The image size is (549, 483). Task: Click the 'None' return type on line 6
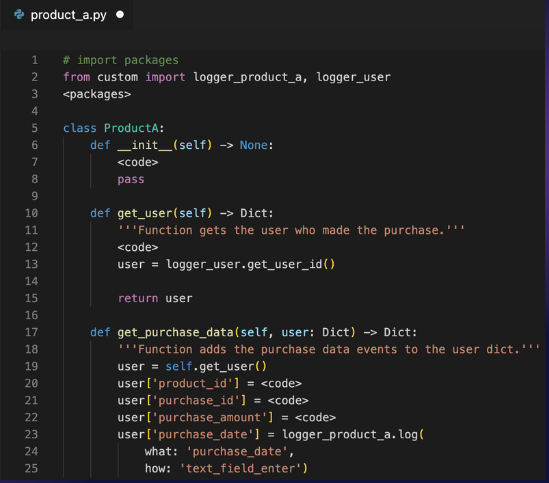253,145
